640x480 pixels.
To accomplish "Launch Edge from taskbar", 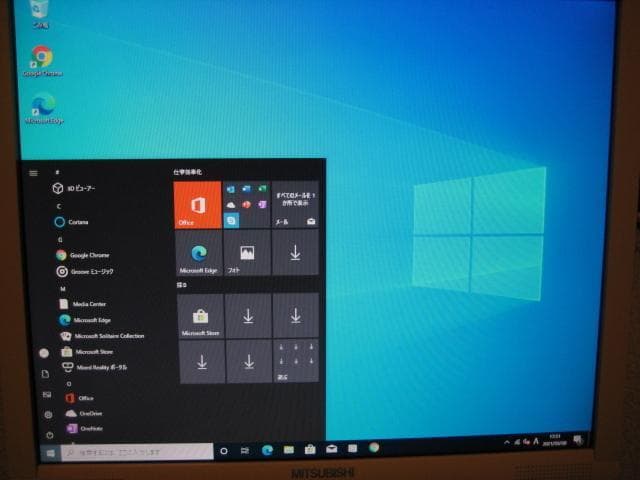I will pyautogui.click(x=267, y=450).
